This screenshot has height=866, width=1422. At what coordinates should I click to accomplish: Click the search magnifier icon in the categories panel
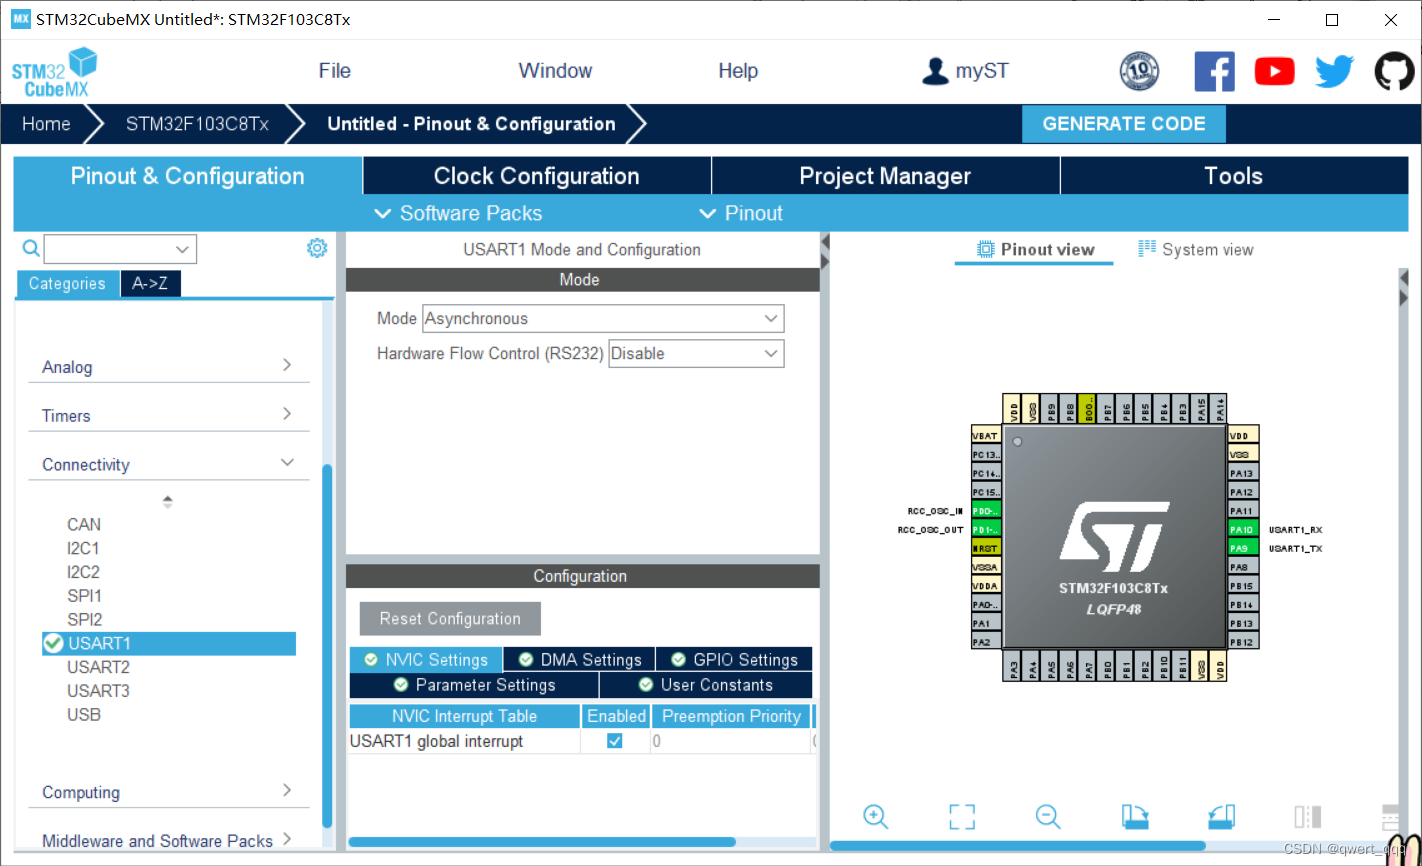point(31,248)
